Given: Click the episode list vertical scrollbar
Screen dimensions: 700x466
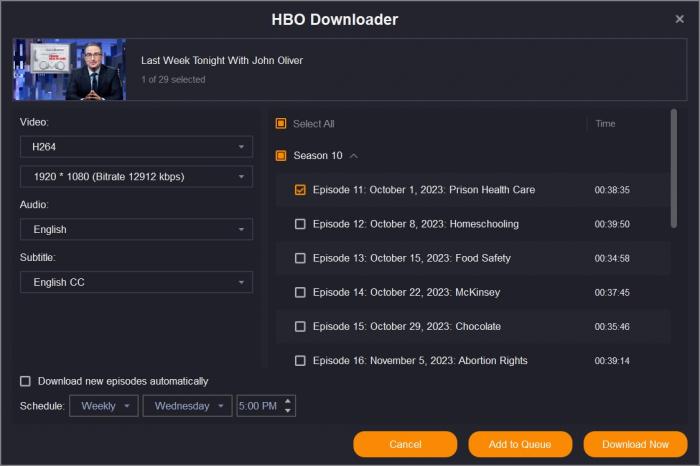Looking at the screenshot, I should click(x=674, y=169).
